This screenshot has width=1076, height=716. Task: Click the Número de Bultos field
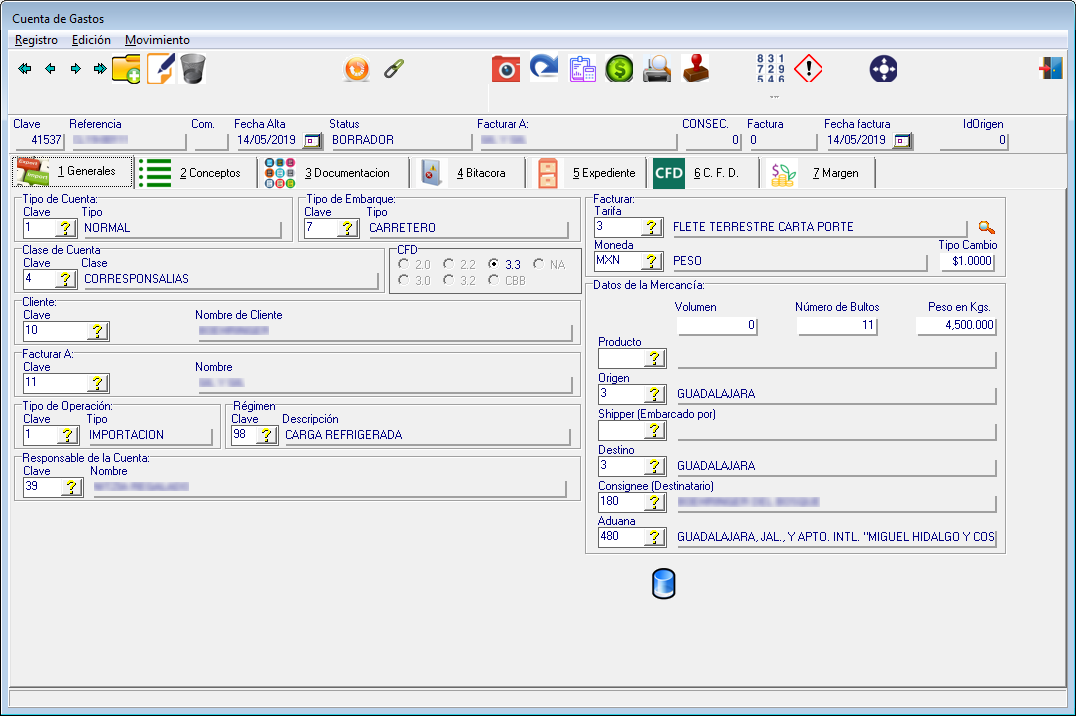coord(837,325)
